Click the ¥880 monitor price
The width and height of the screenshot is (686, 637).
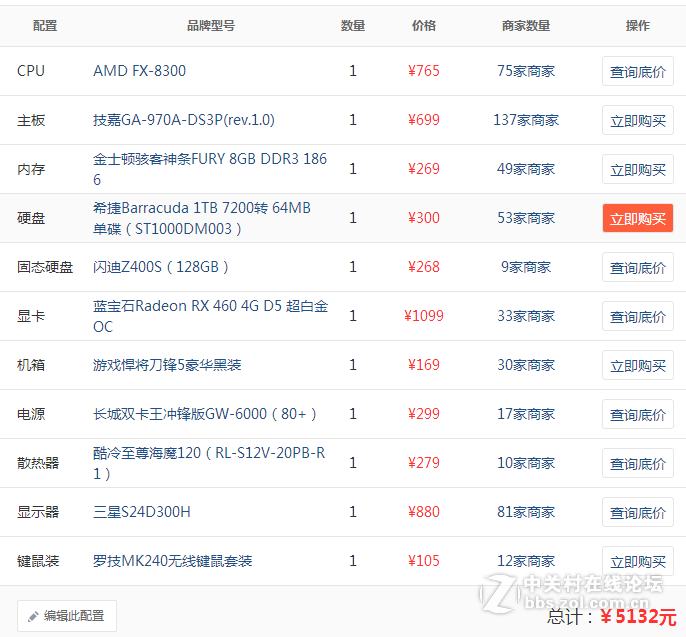[x=424, y=512]
